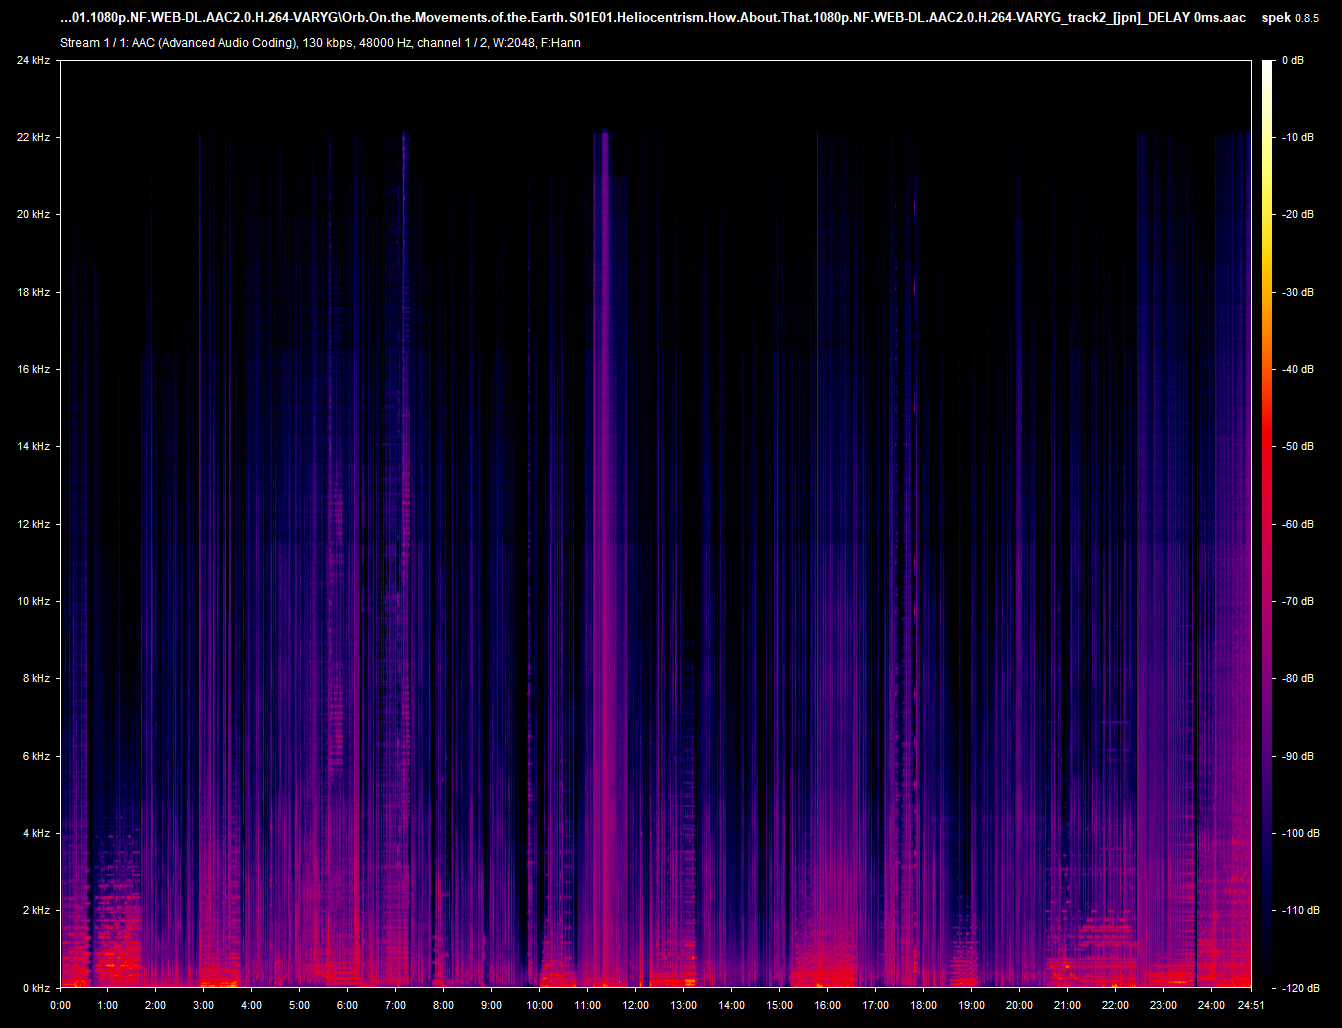Image resolution: width=1342 pixels, height=1028 pixels.
Task: Click the 0 kHz frequency axis label
Action: point(36,988)
